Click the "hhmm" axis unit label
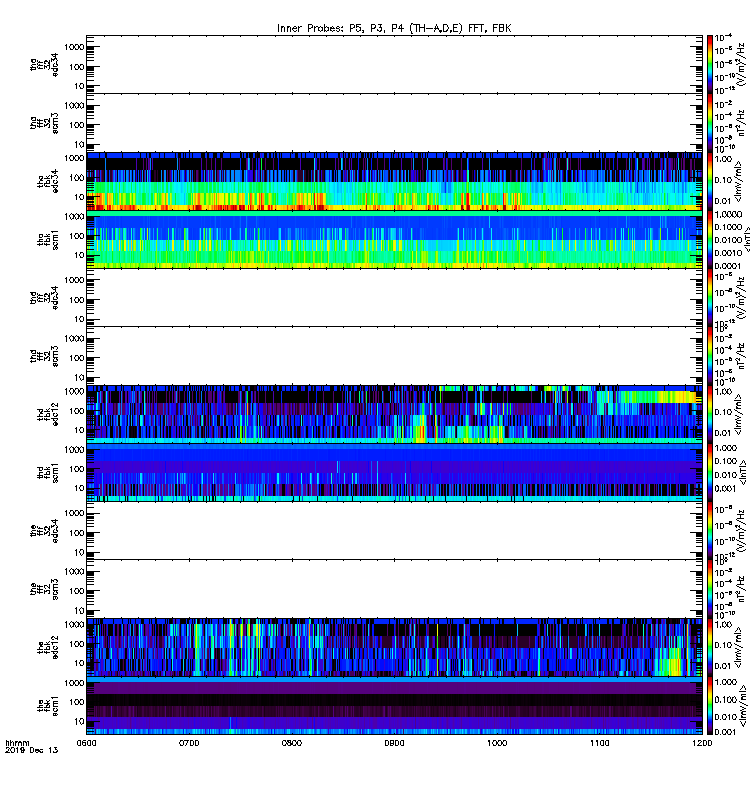Screen dimensions: 750x800 pos(17,743)
